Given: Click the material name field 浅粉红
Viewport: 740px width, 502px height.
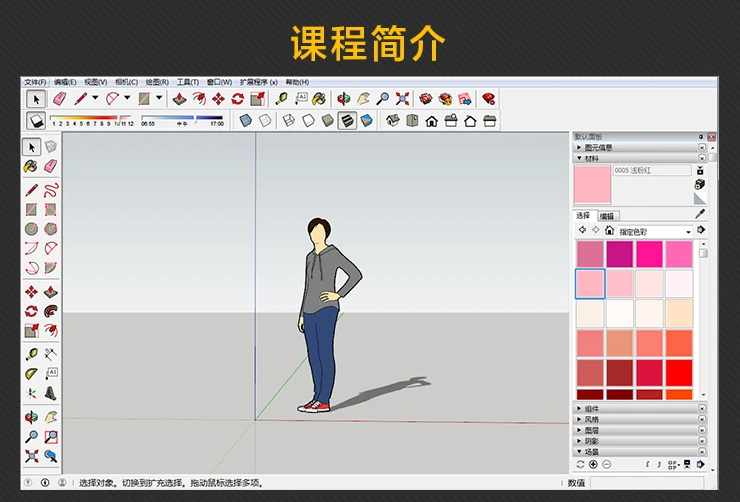Looking at the screenshot, I should click(x=651, y=171).
